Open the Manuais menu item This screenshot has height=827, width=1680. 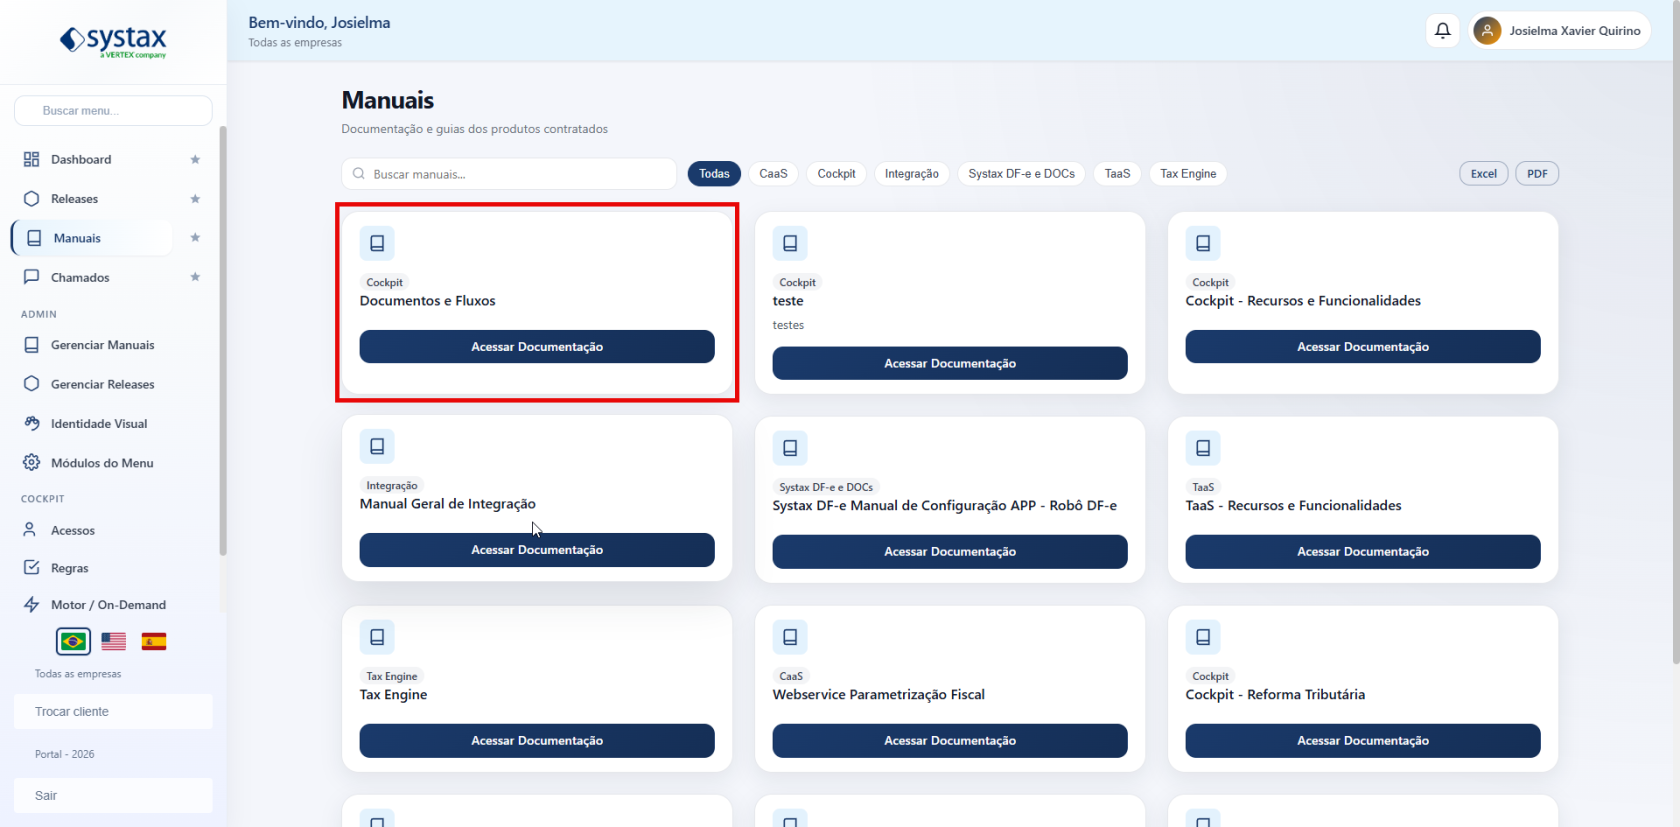click(92, 238)
